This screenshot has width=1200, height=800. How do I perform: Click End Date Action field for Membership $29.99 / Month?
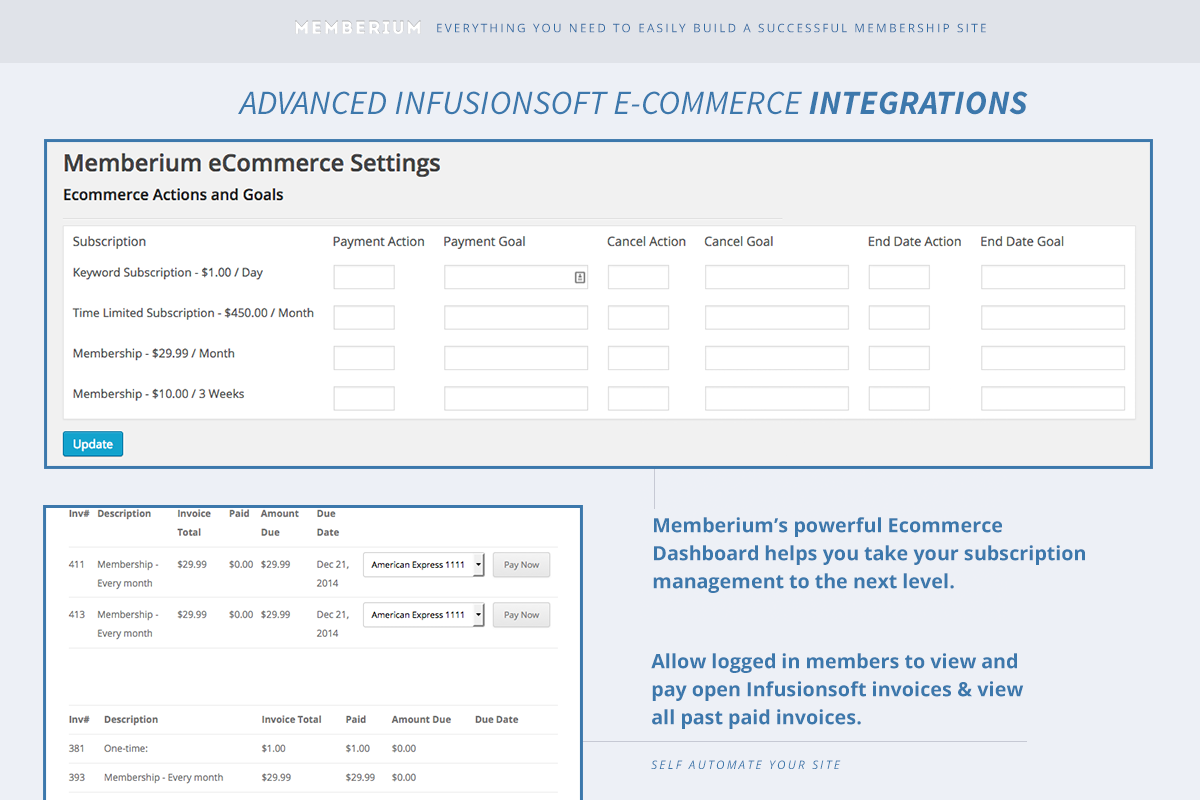[899, 358]
